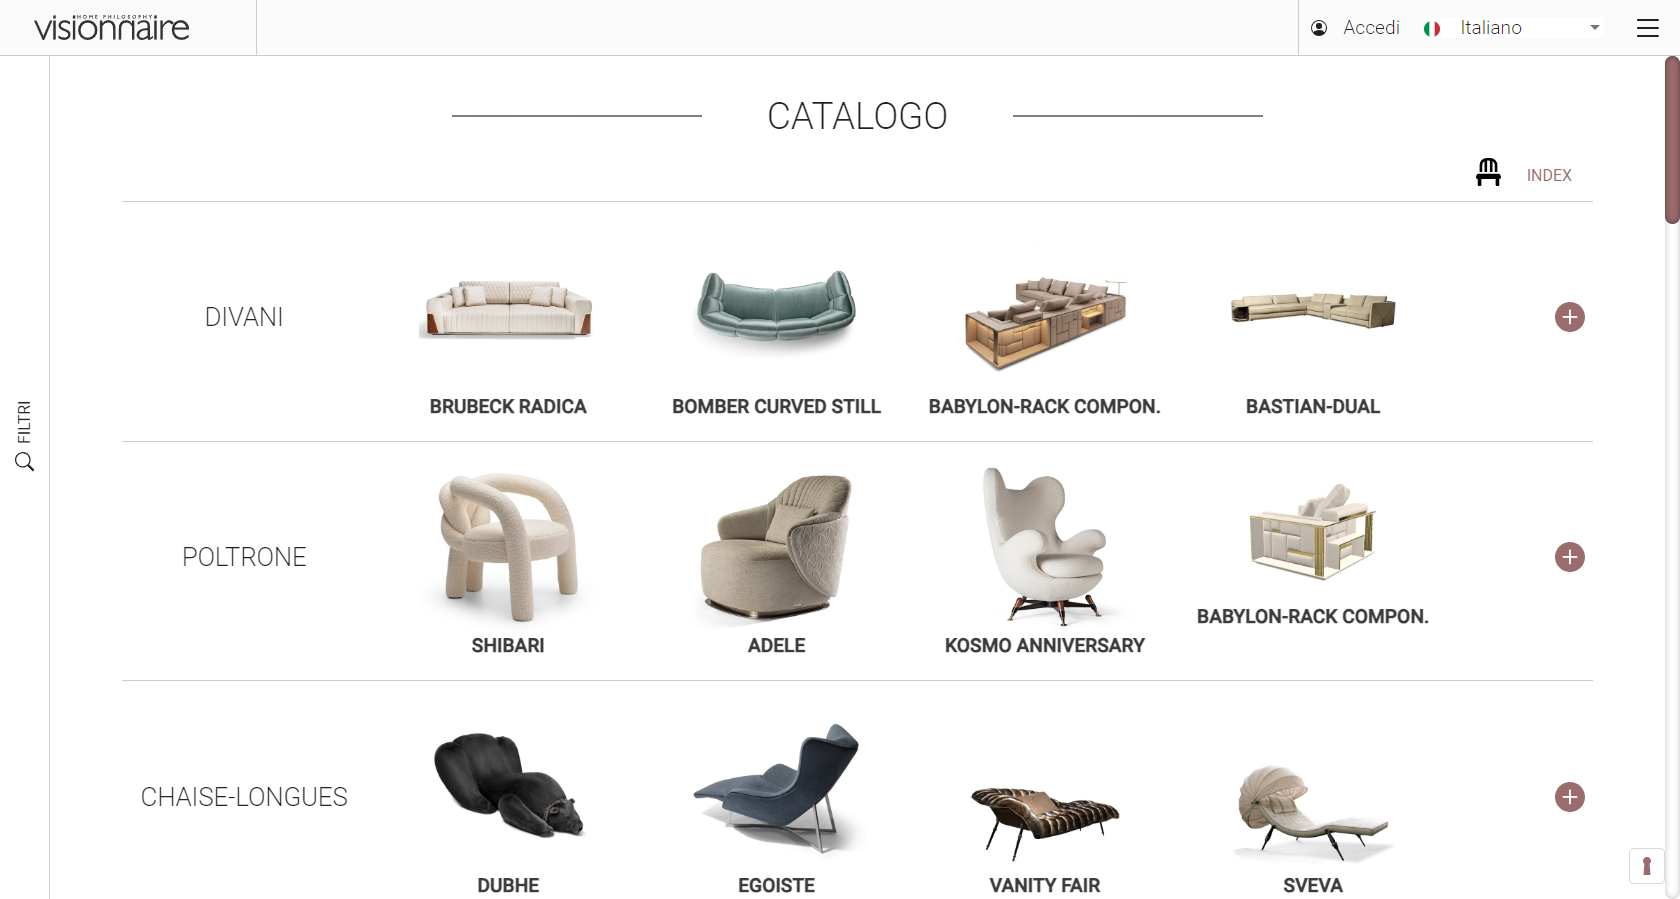The width and height of the screenshot is (1680, 899).
Task: Open the FILTRI side panel tab
Action: pos(24,422)
